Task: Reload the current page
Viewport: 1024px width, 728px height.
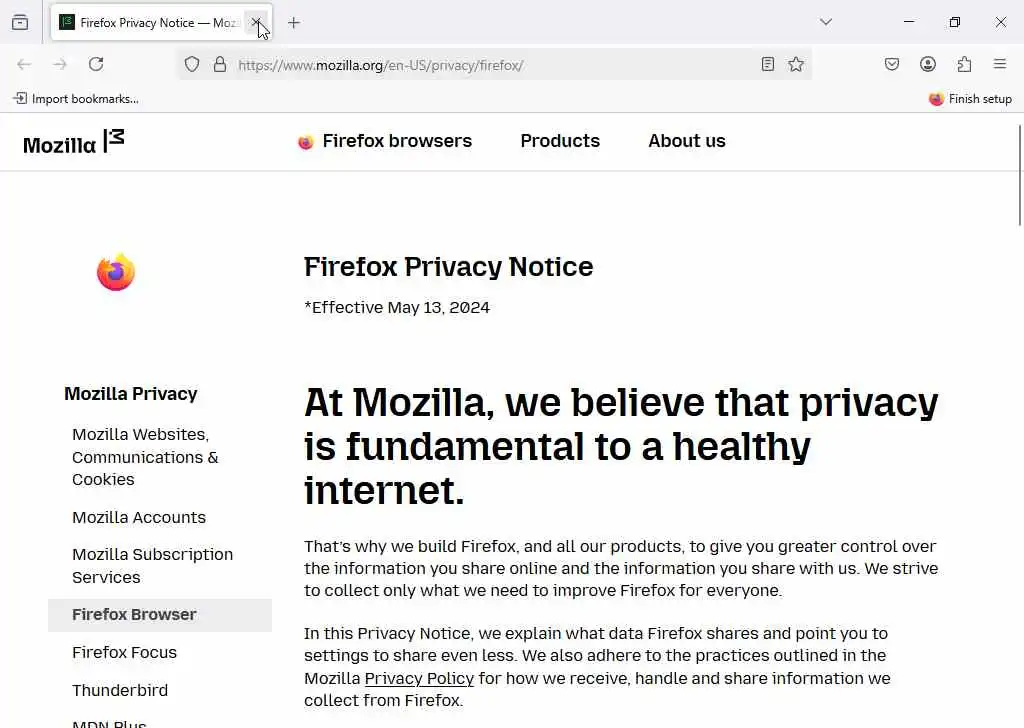Action: pos(96,64)
